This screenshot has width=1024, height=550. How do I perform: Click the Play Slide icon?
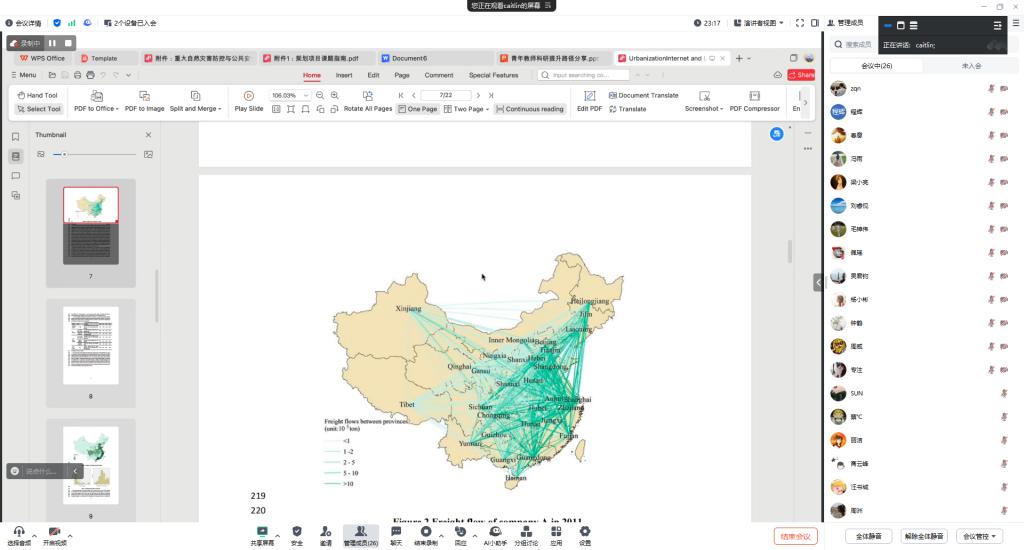point(249,96)
